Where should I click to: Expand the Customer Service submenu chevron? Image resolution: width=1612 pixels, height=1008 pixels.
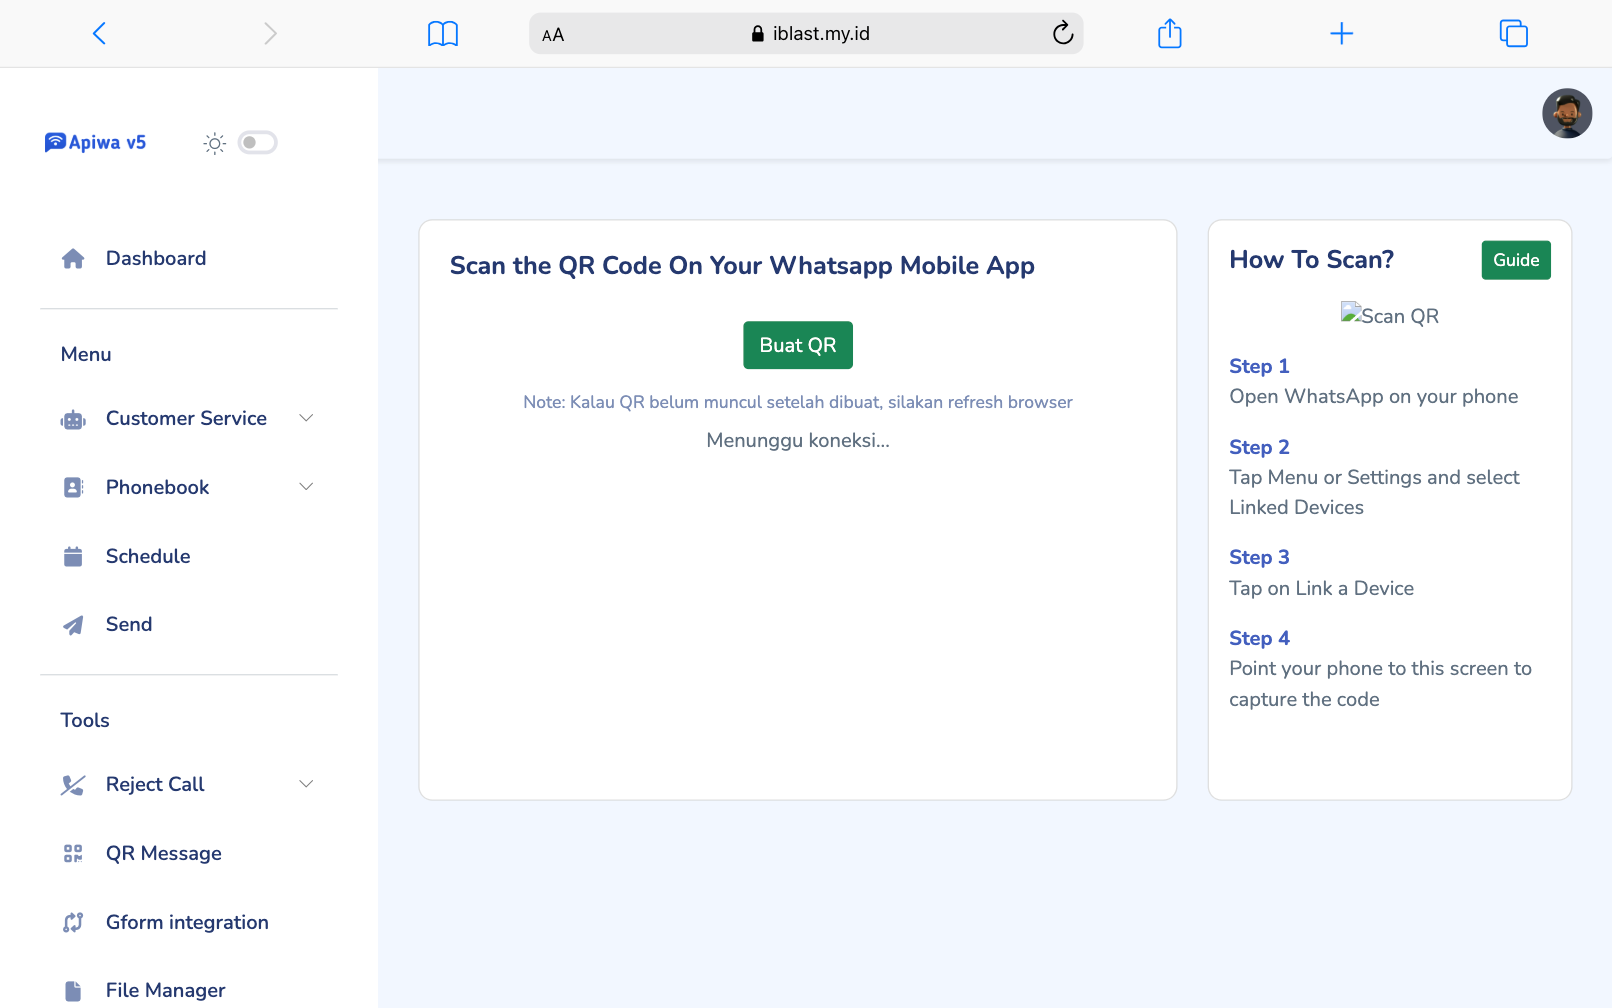click(306, 418)
